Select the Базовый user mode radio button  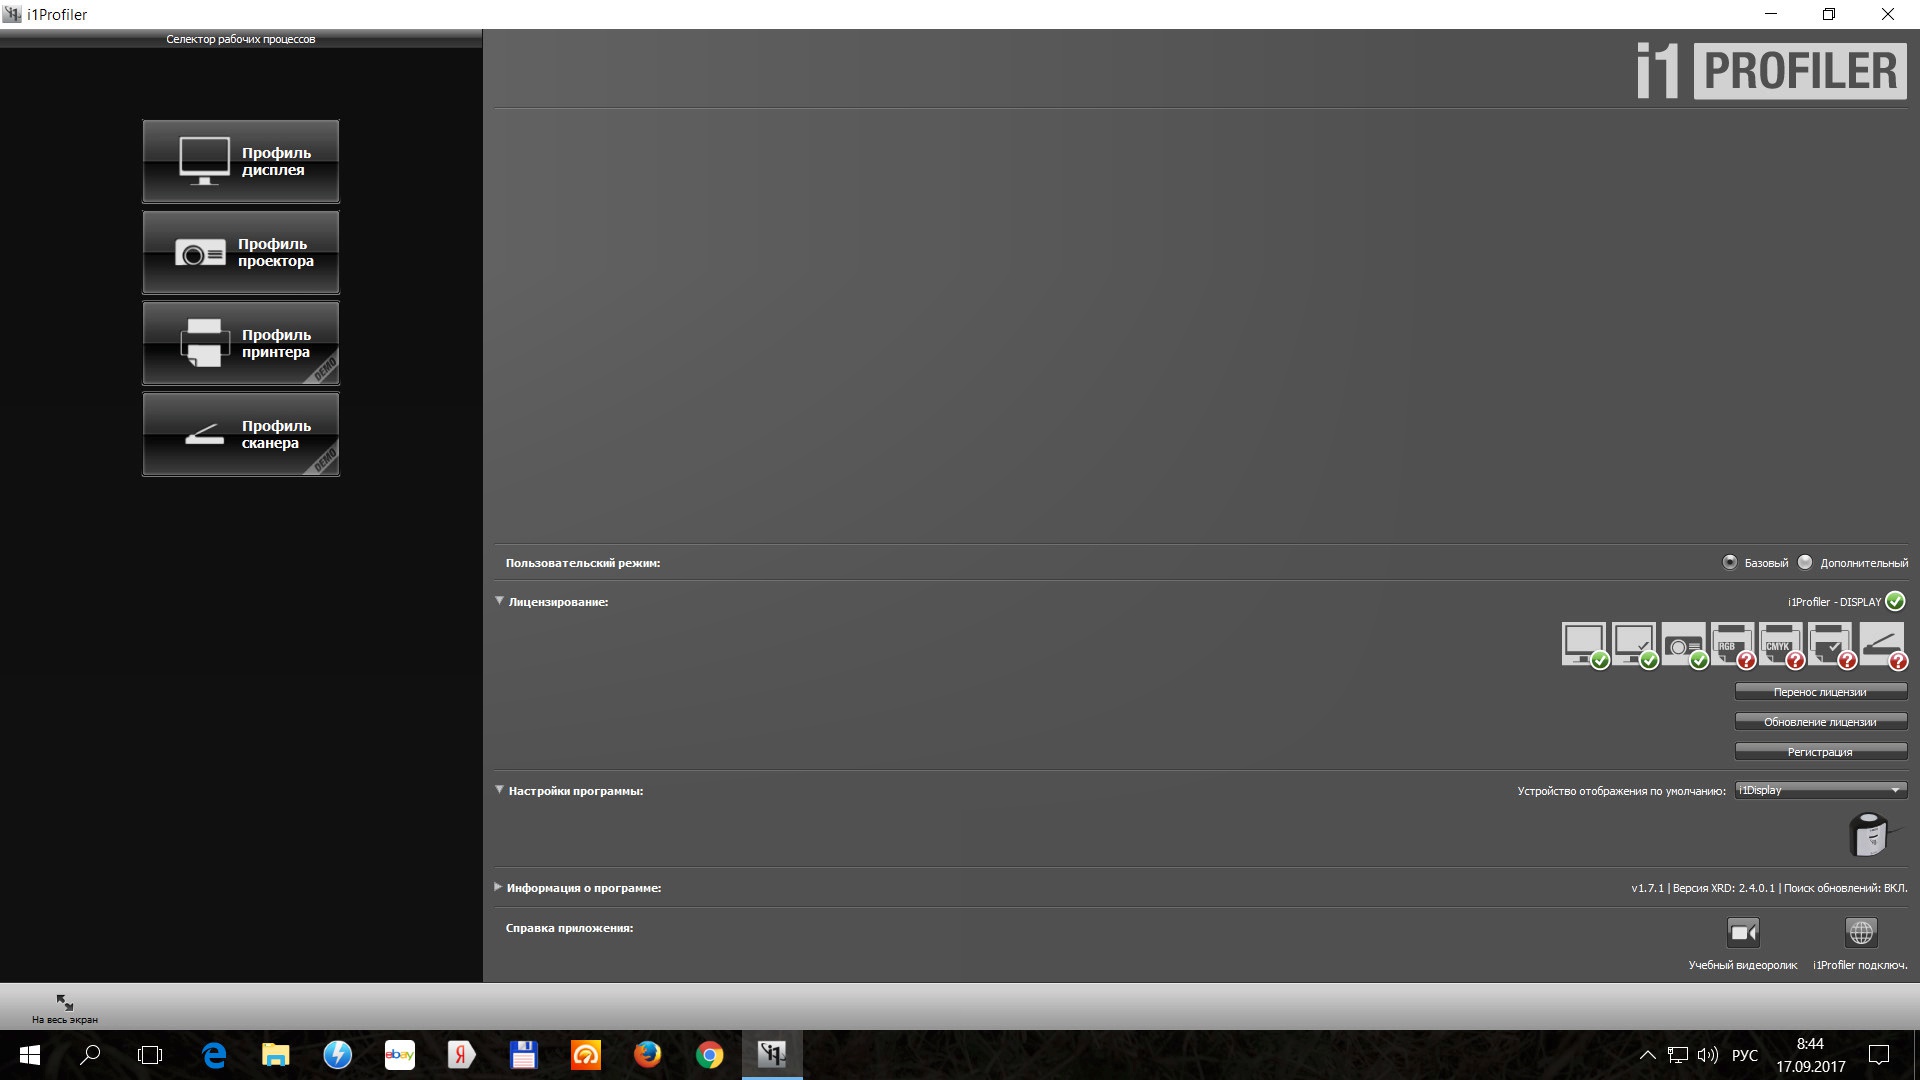[1730, 562]
